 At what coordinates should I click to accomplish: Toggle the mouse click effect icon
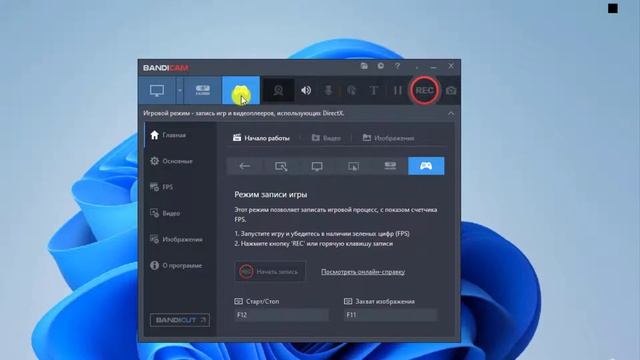click(351, 90)
